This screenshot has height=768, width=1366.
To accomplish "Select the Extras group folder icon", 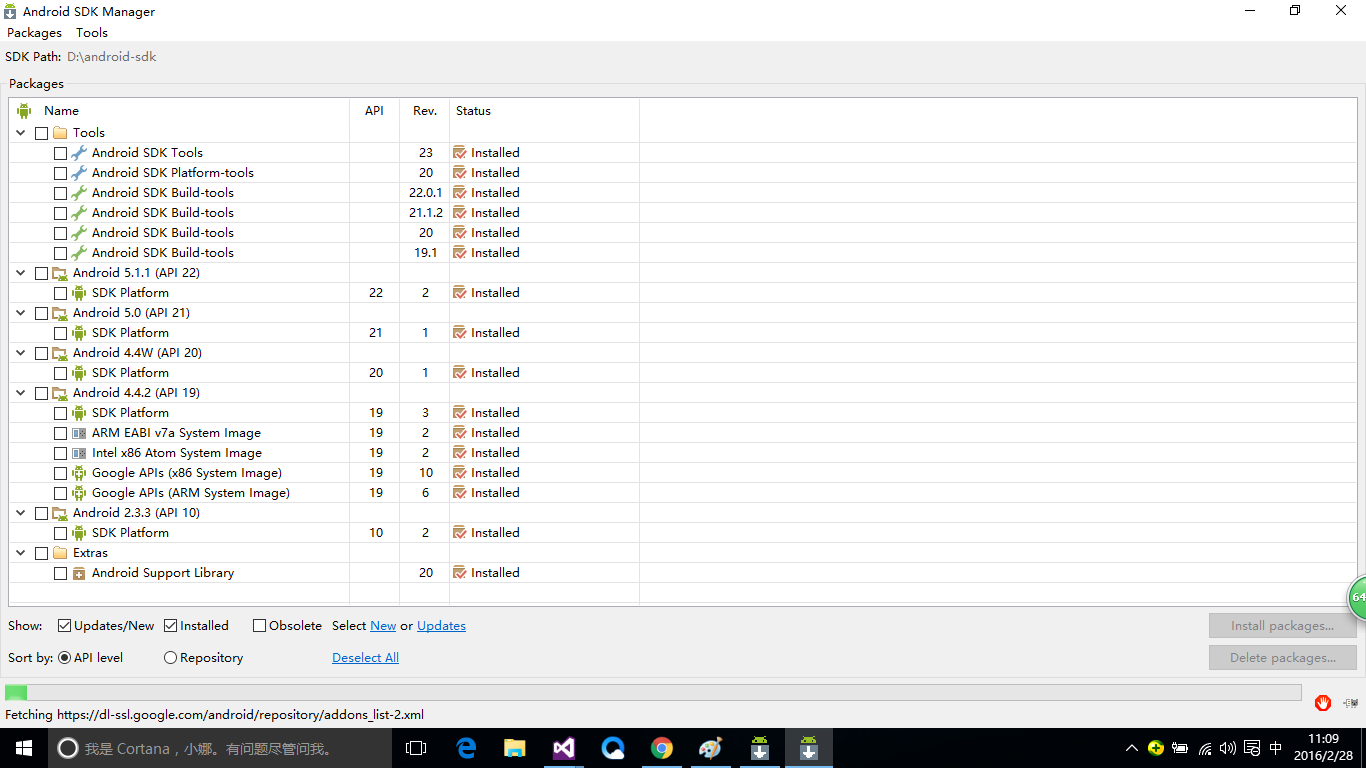I will 60,553.
